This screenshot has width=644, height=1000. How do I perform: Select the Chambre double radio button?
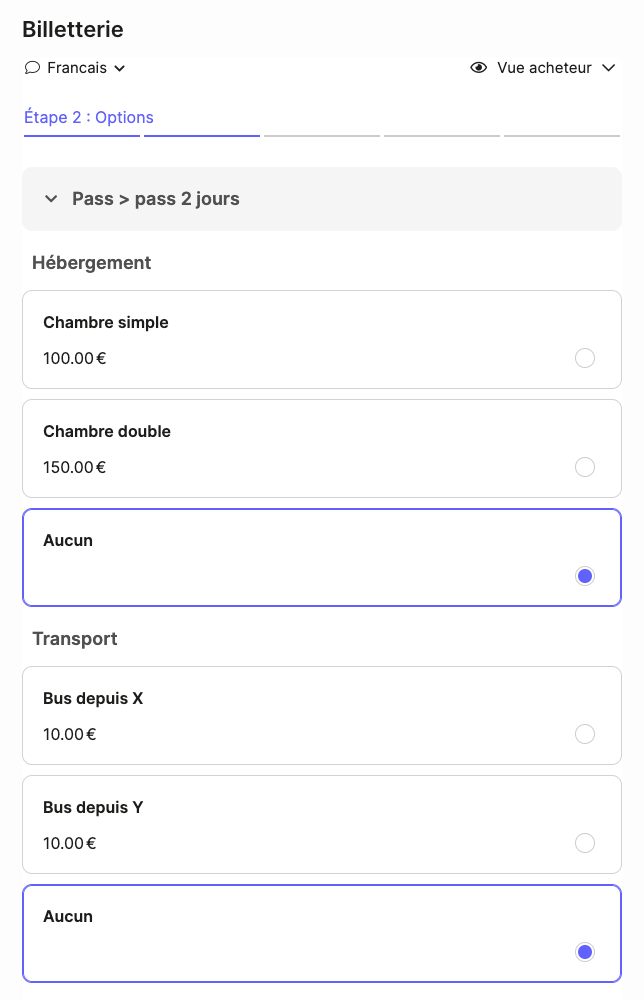(x=585, y=467)
